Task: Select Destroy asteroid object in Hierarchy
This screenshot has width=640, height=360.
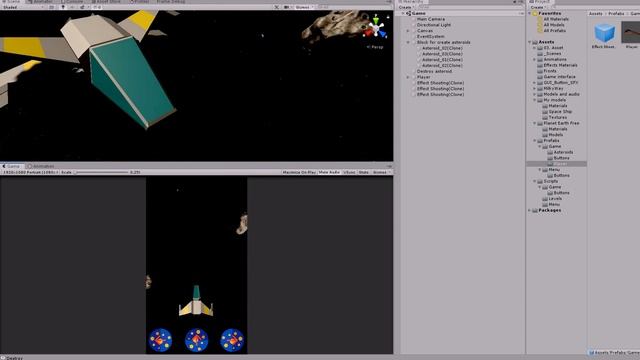Action: coord(434,71)
